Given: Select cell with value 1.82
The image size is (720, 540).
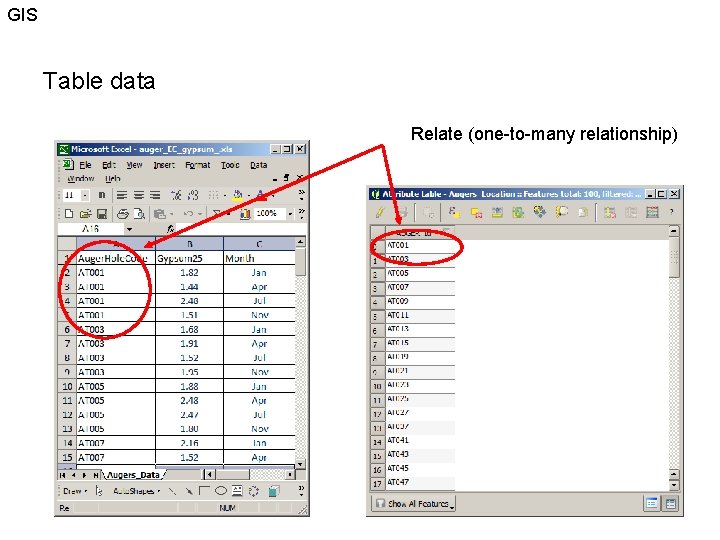Looking at the screenshot, I should (190, 272).
